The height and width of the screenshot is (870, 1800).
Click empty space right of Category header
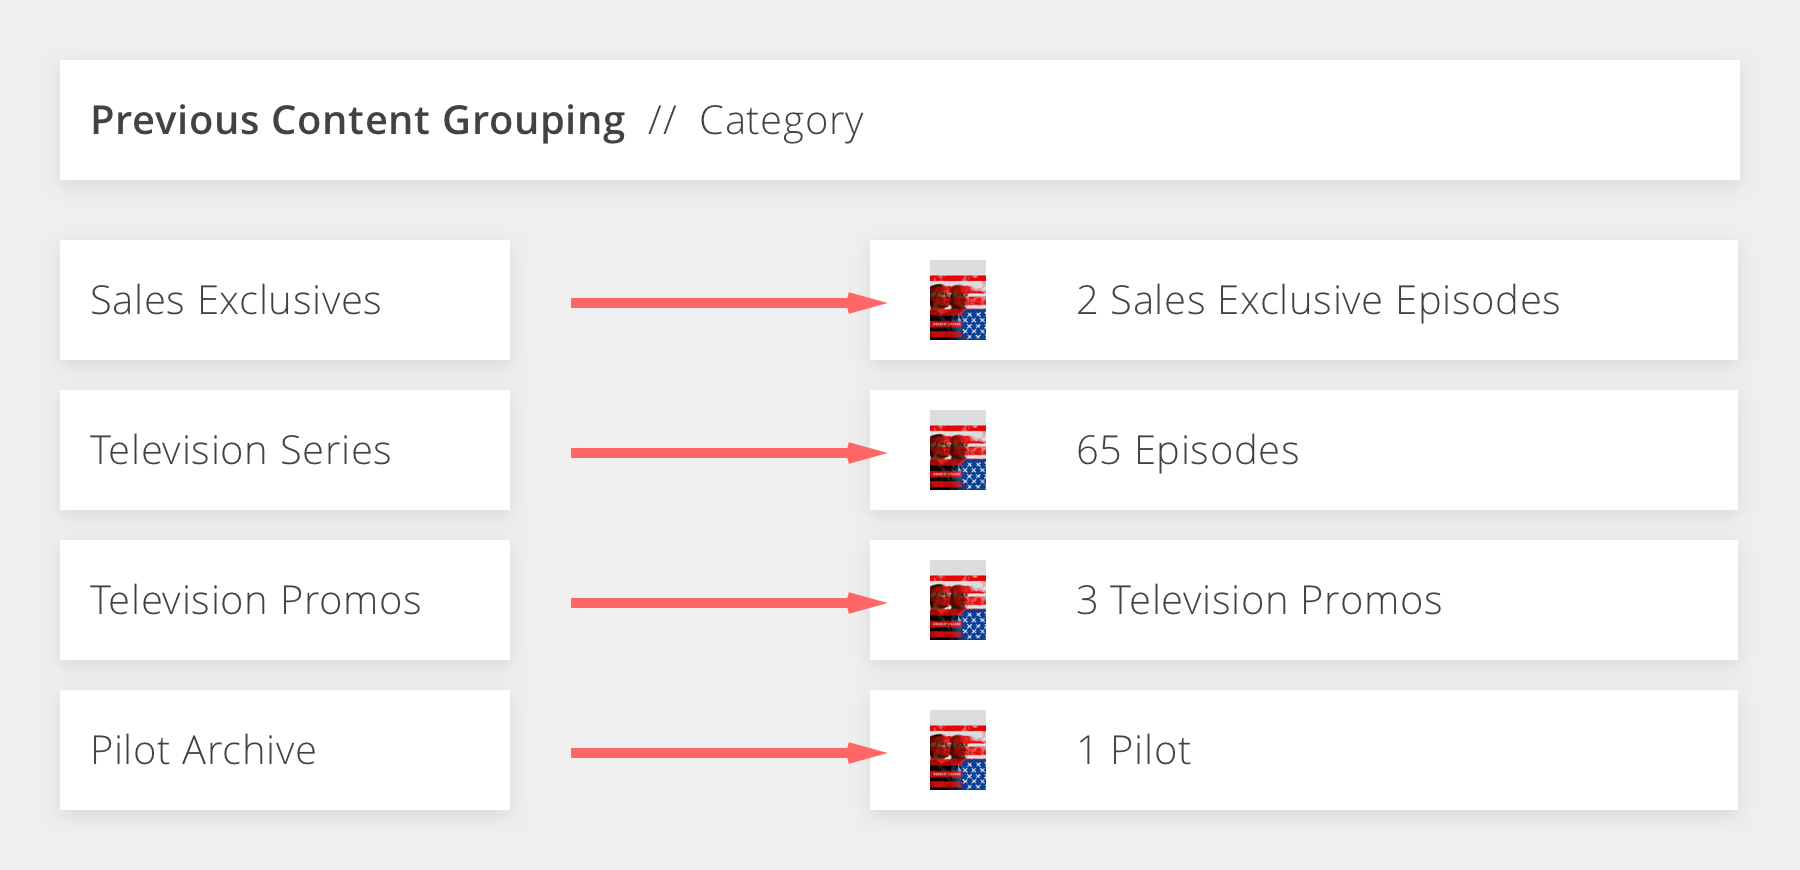coord(1300,120)
